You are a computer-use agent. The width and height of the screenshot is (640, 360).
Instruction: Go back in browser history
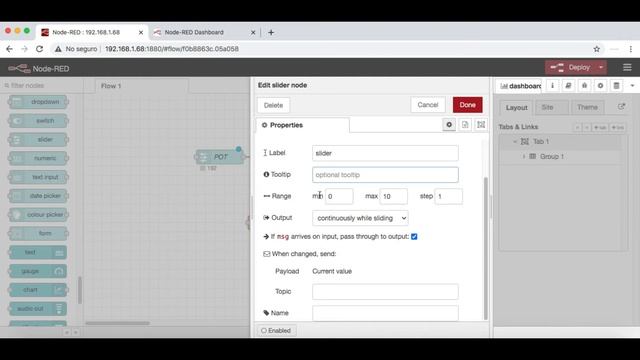tap(9, 49)
